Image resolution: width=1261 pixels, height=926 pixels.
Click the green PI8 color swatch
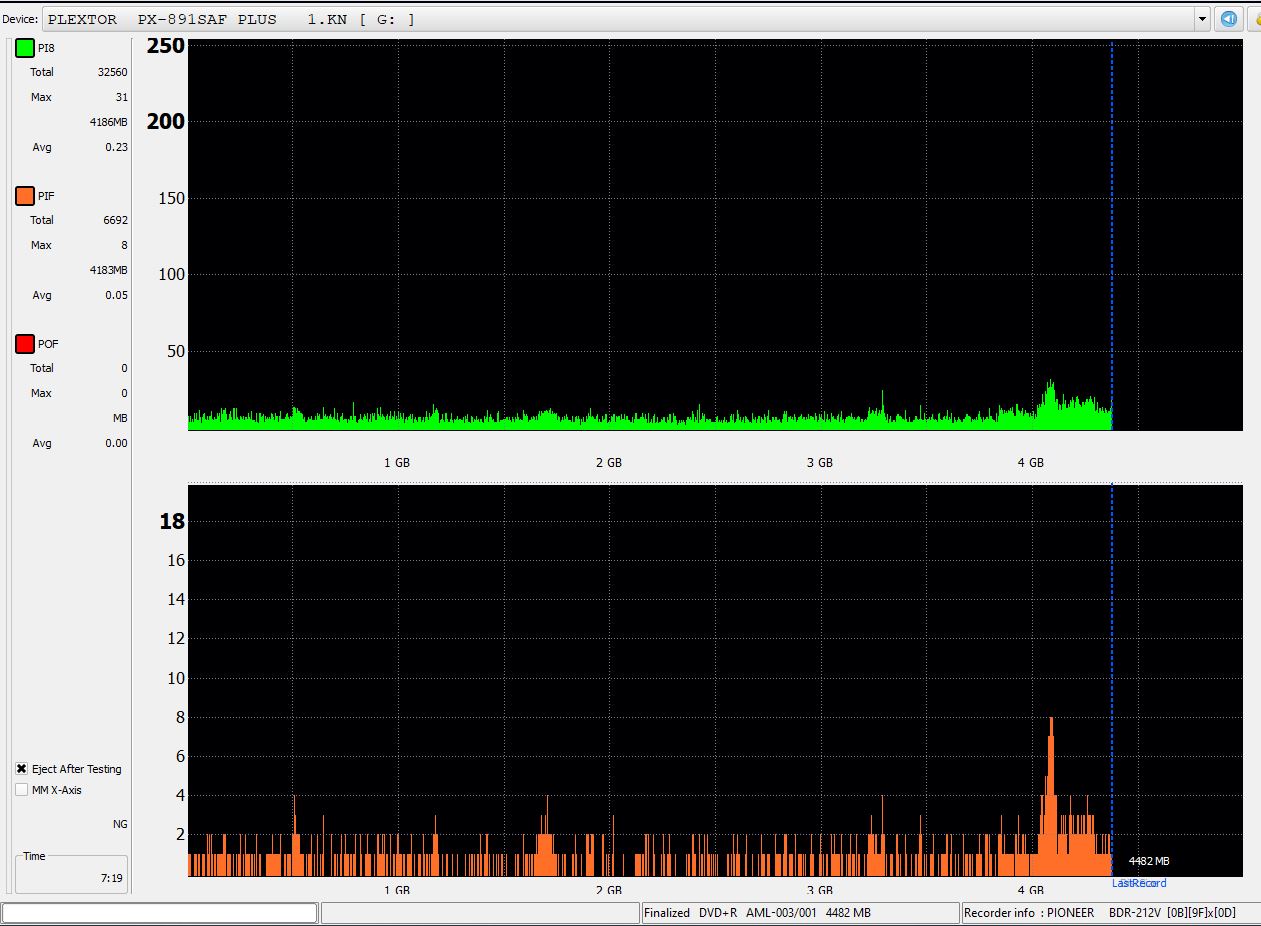(x=25, y=48)
